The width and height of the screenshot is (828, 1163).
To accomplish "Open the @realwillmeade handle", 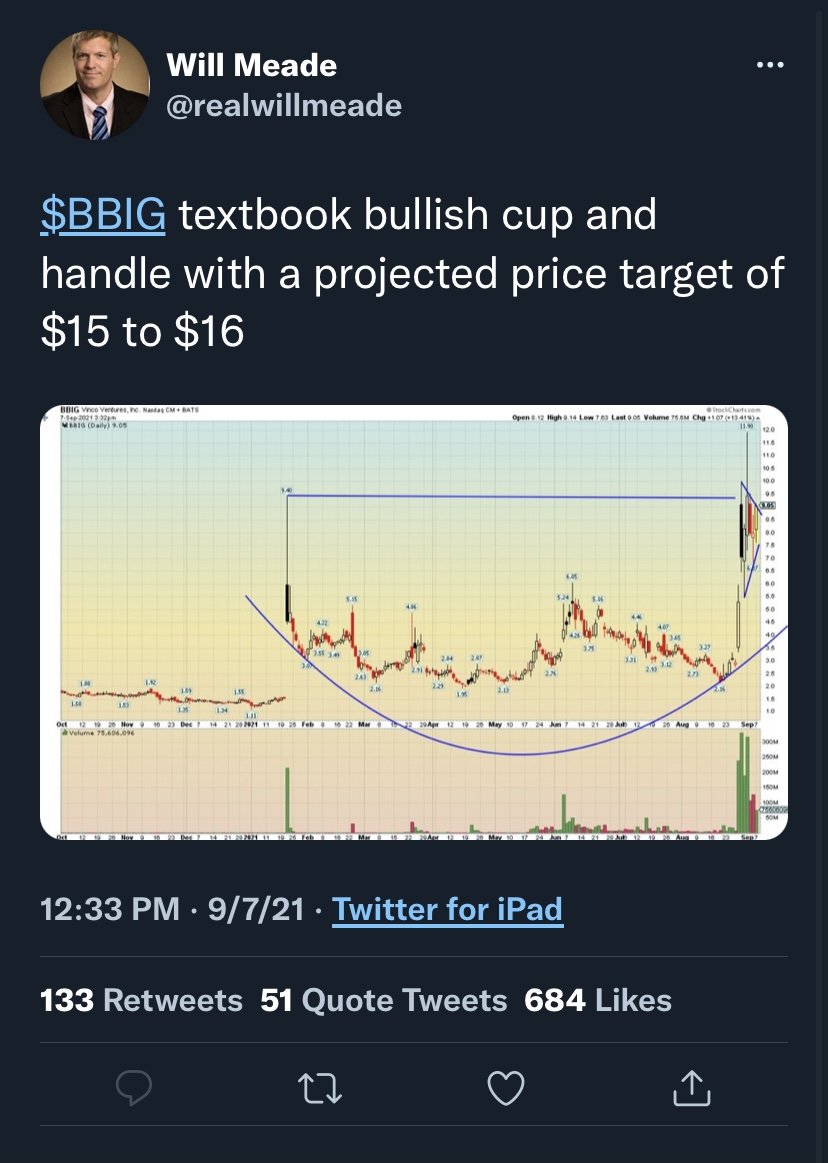I will 284,105.
